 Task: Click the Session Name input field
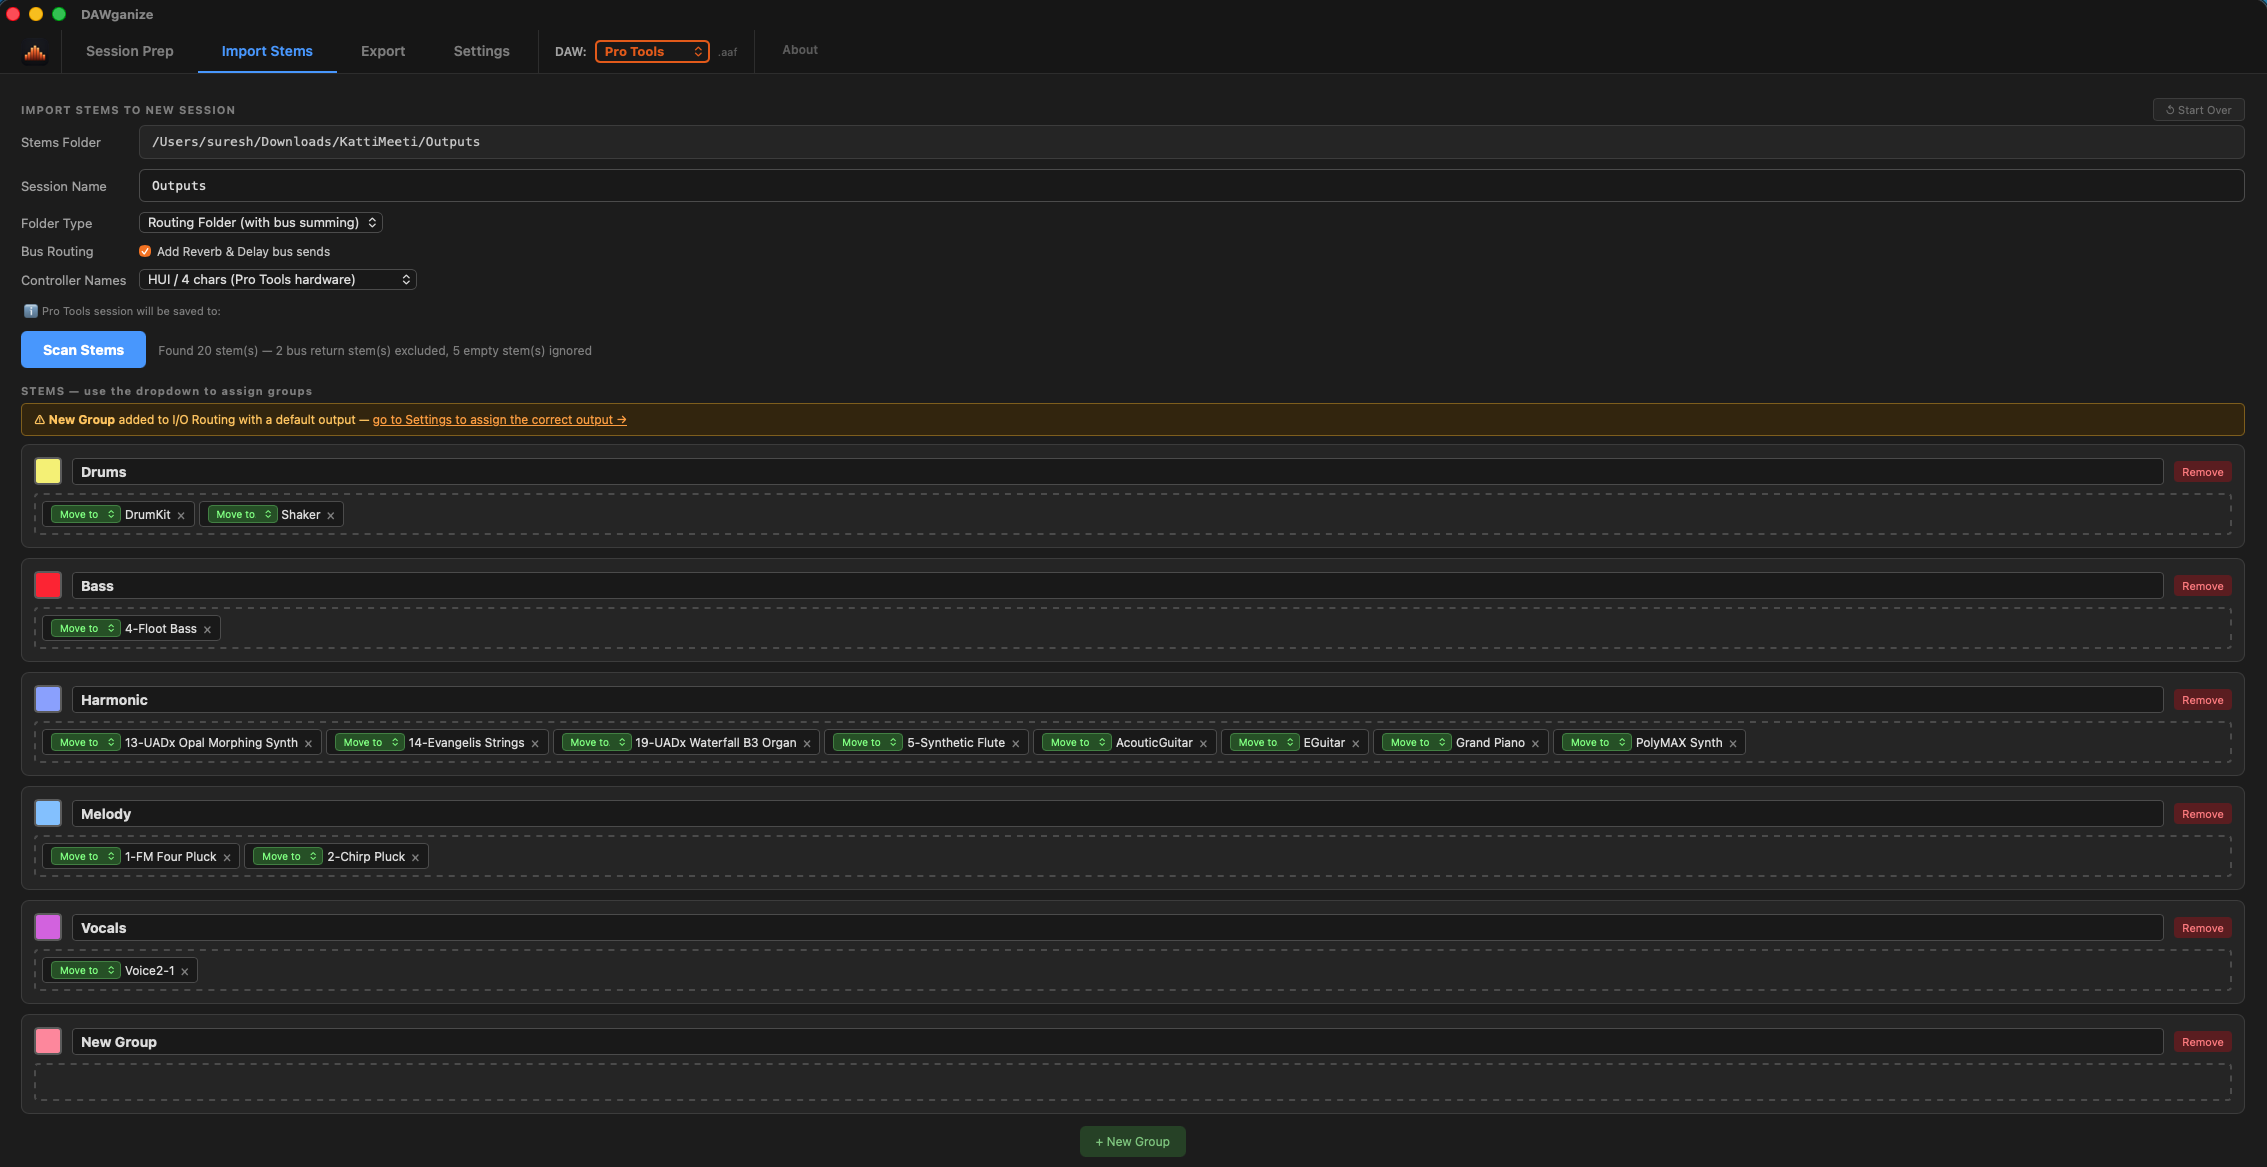click(x=1190, y=186)
